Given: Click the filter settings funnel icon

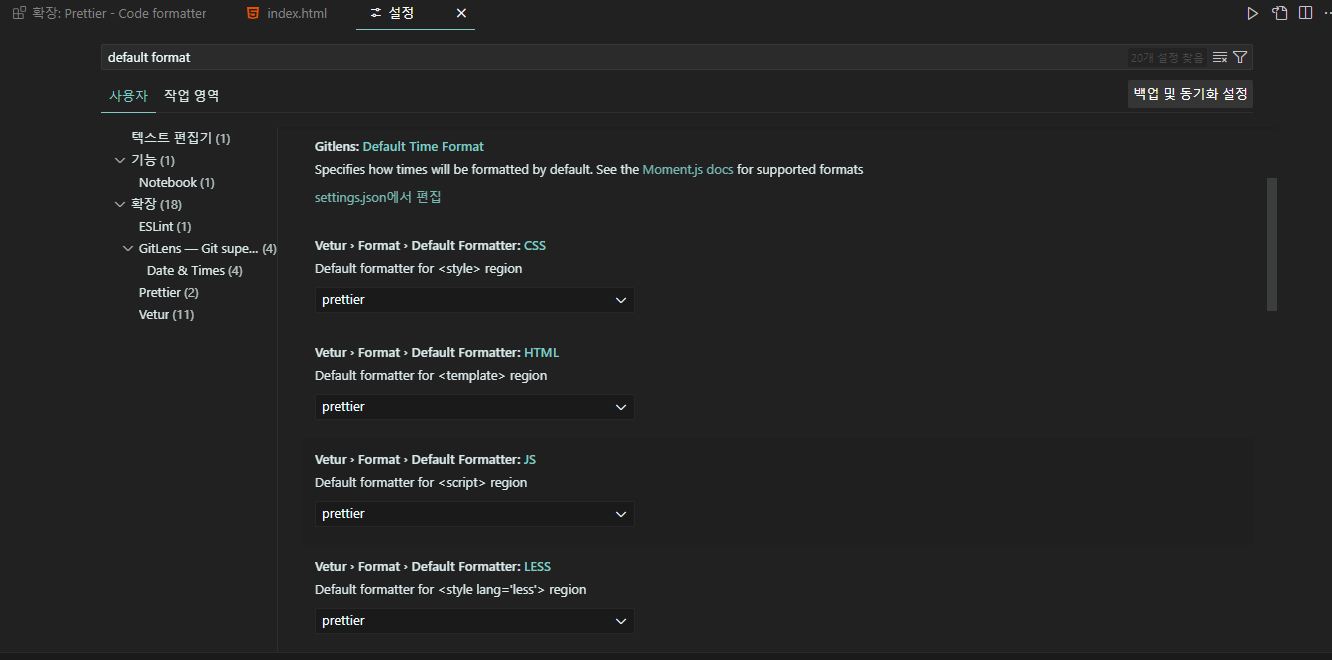Looking at the screenshot, I should tap(1240, 57).
